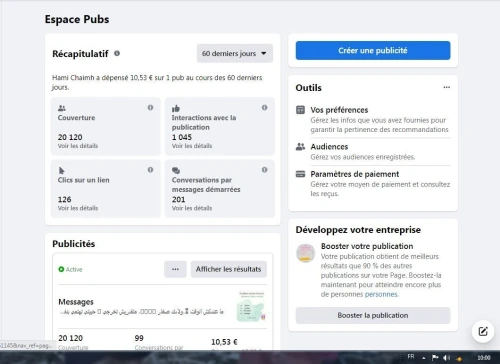This screenshot has width=500, height=364.
Task: Click the cursor icon for Clics sur un lien
Action: [62, 170]
